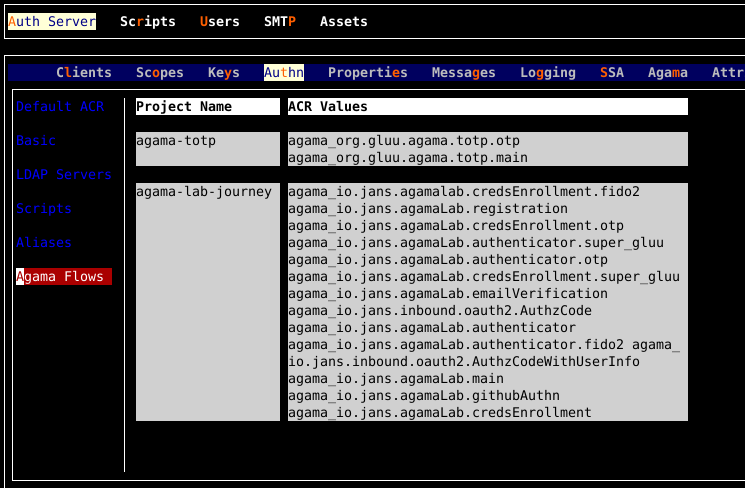Open the Keys tab

click(x=223, y=72)
